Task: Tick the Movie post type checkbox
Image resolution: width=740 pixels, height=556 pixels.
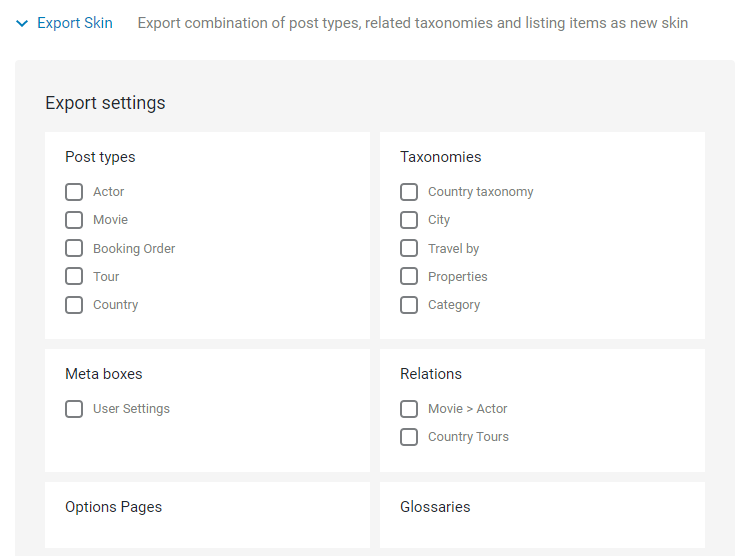Action: [x=74, y=220]
